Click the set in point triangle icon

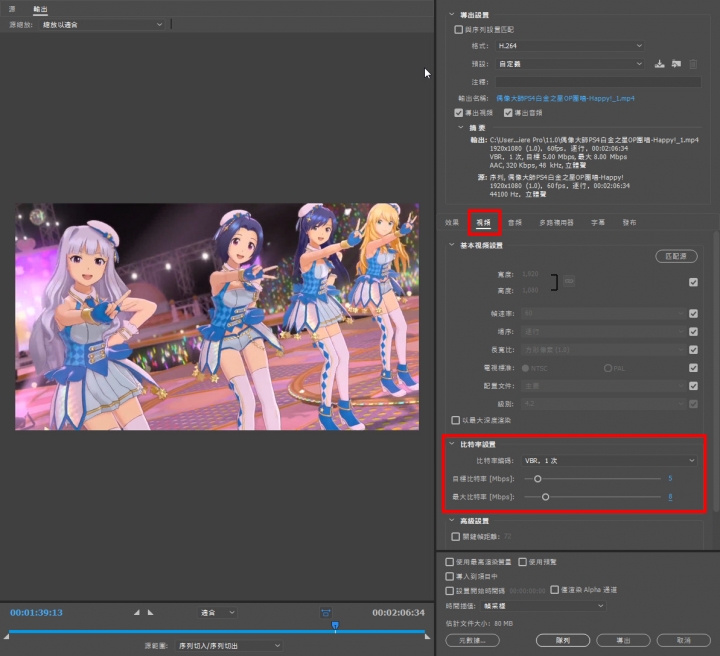pyautogui.click(x=136, y=612)
